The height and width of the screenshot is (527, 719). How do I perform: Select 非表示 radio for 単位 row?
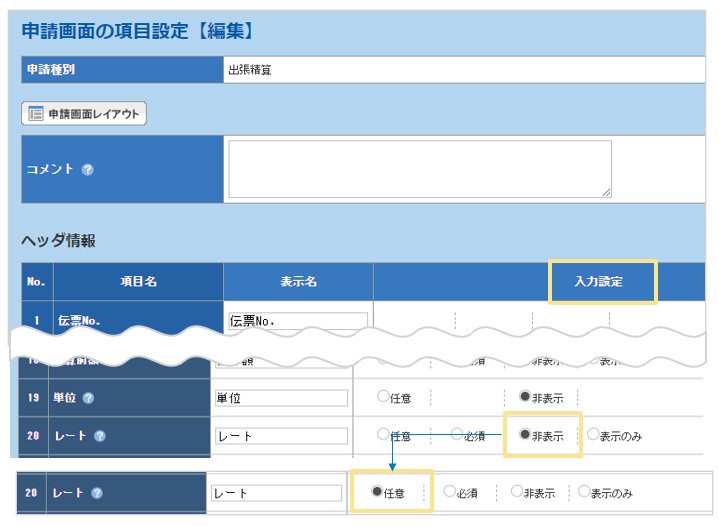pos(525,396)
